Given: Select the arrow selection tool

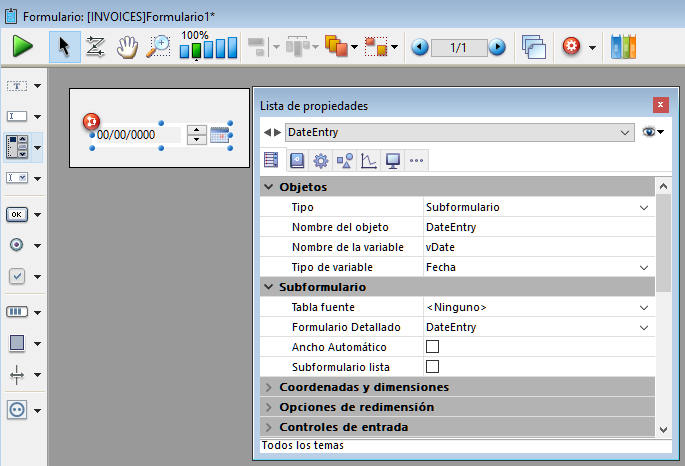Looking at the screenshot, I should coord(64,46).
